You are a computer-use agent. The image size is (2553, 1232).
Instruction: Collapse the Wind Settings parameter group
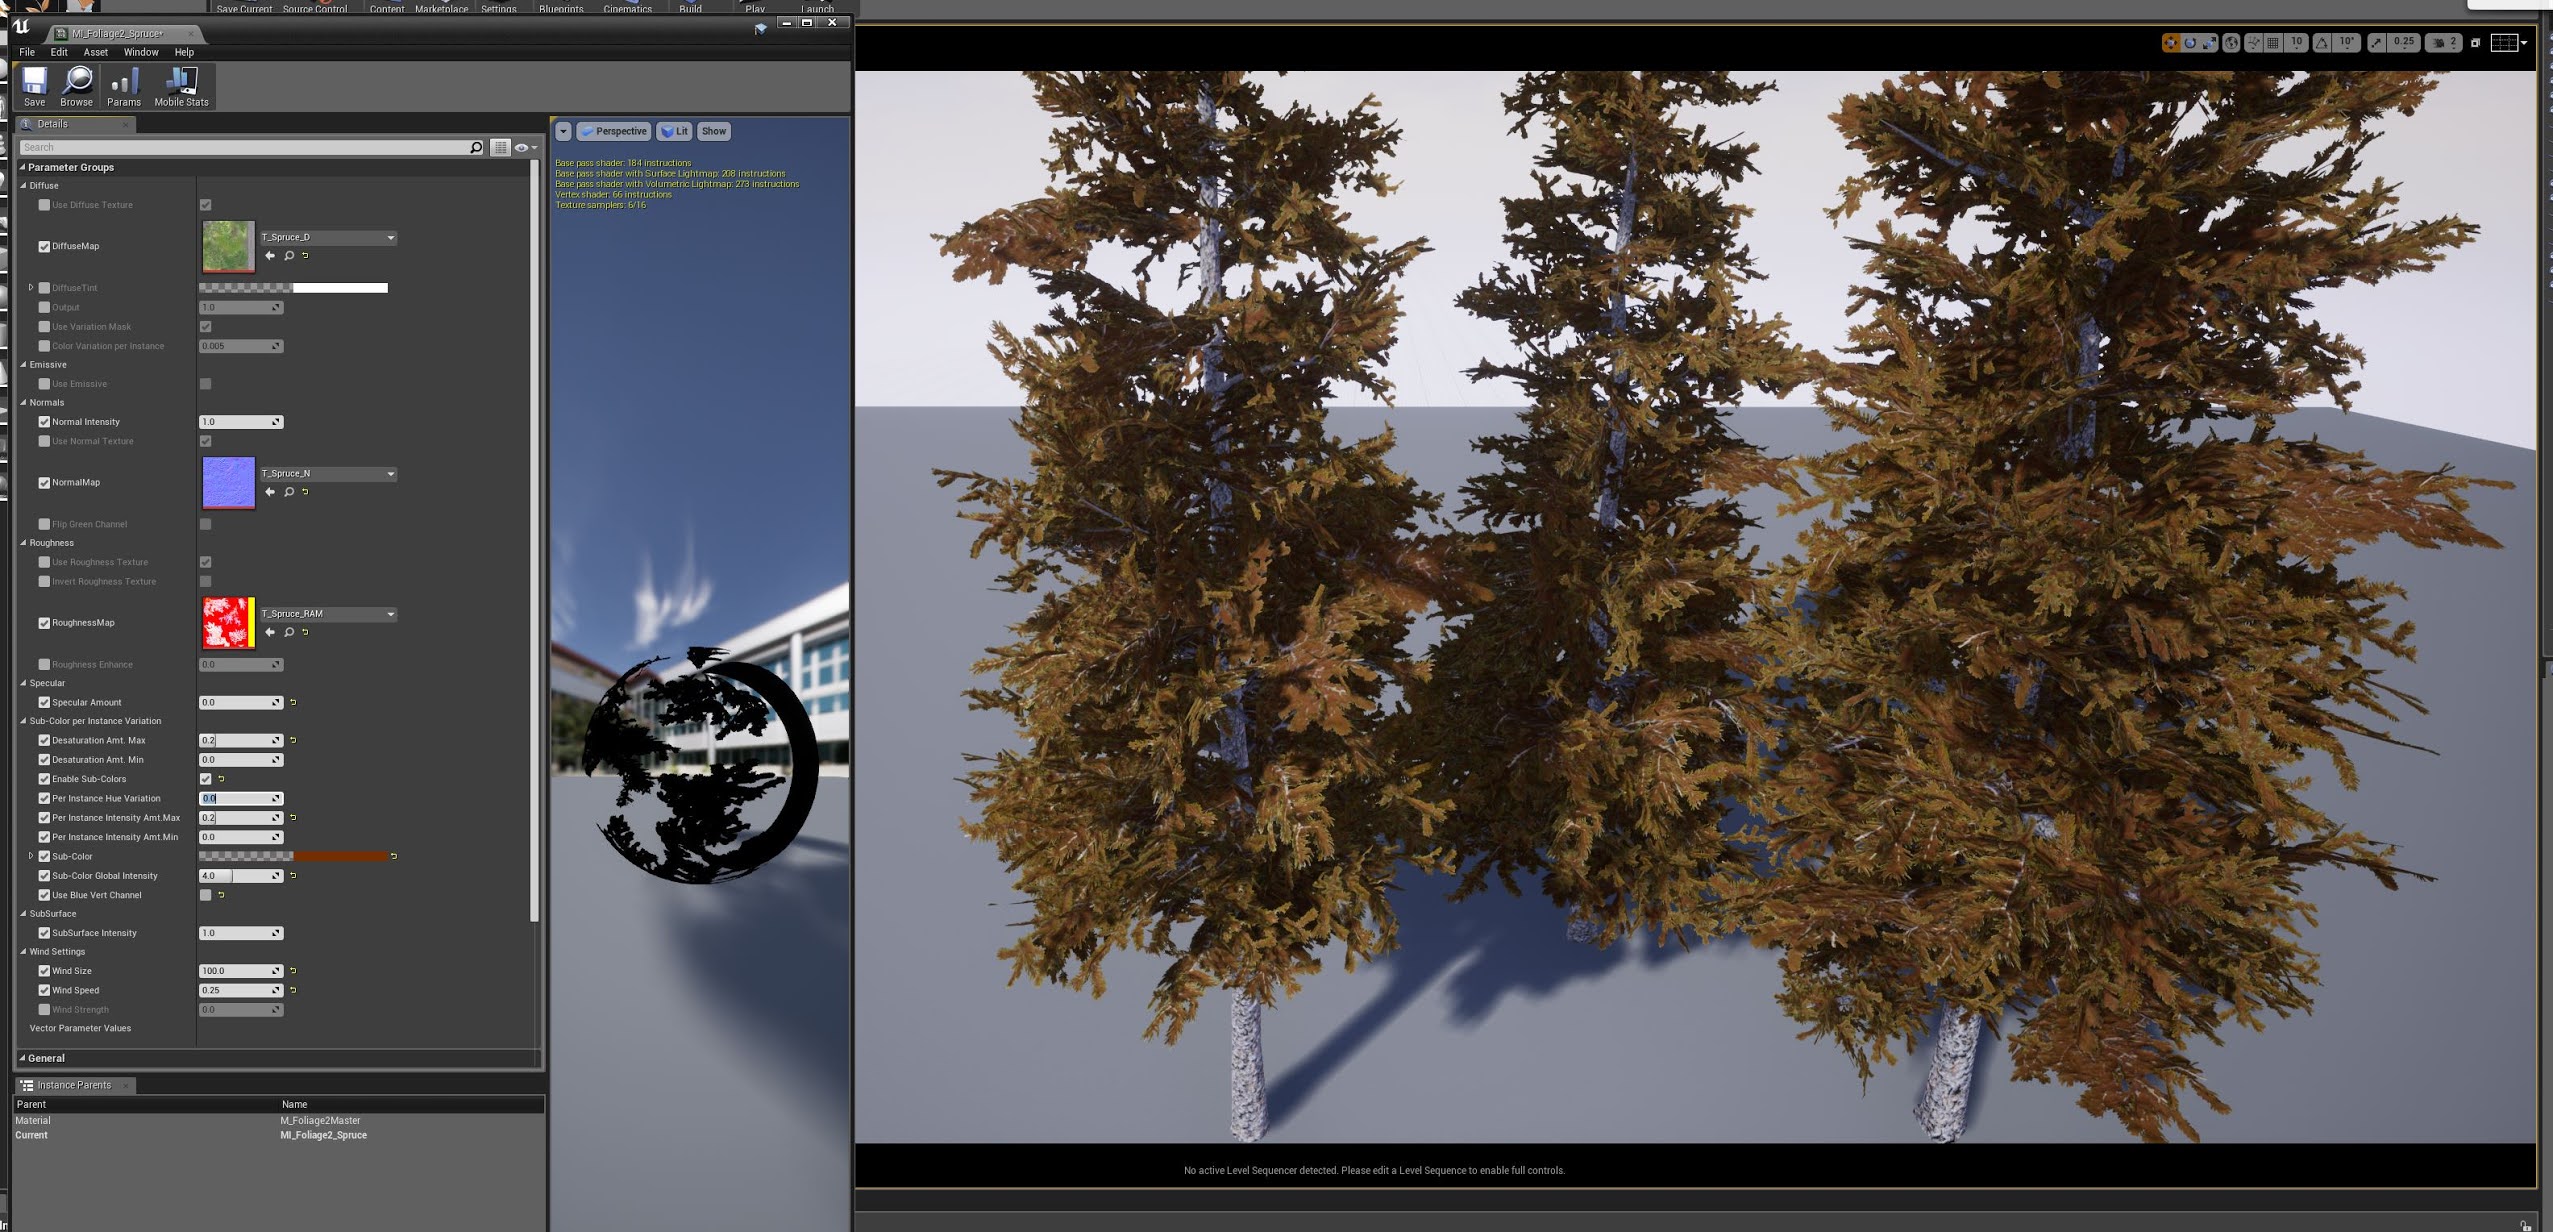24,951
